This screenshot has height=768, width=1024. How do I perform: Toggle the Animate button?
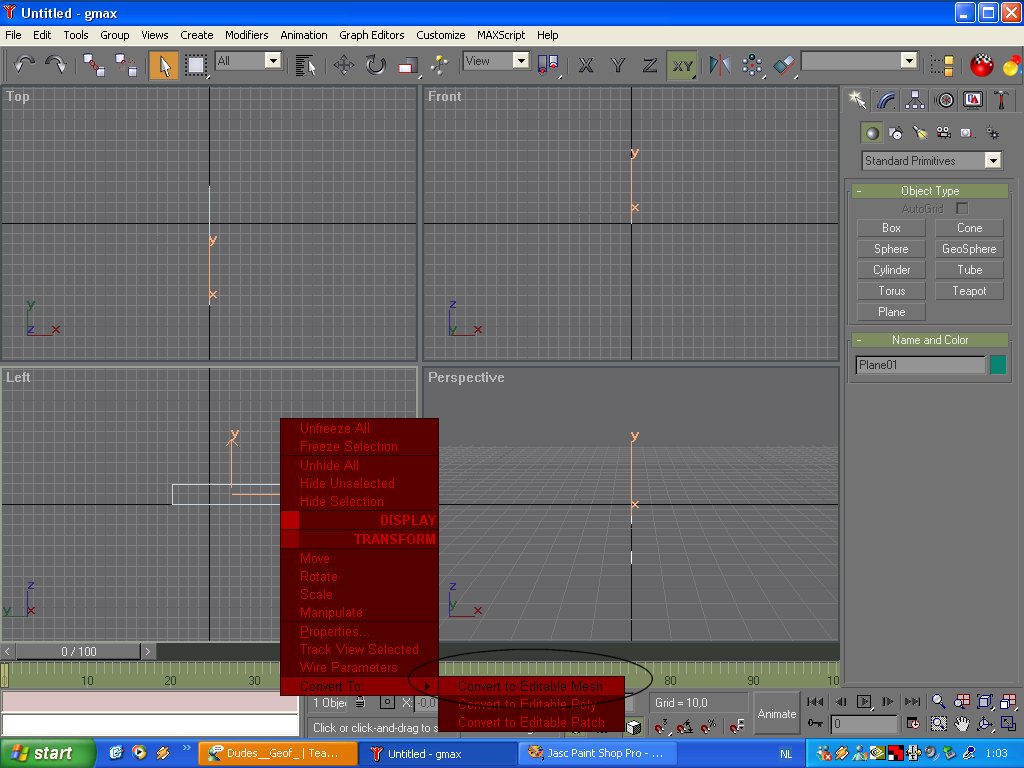point(776,713)
